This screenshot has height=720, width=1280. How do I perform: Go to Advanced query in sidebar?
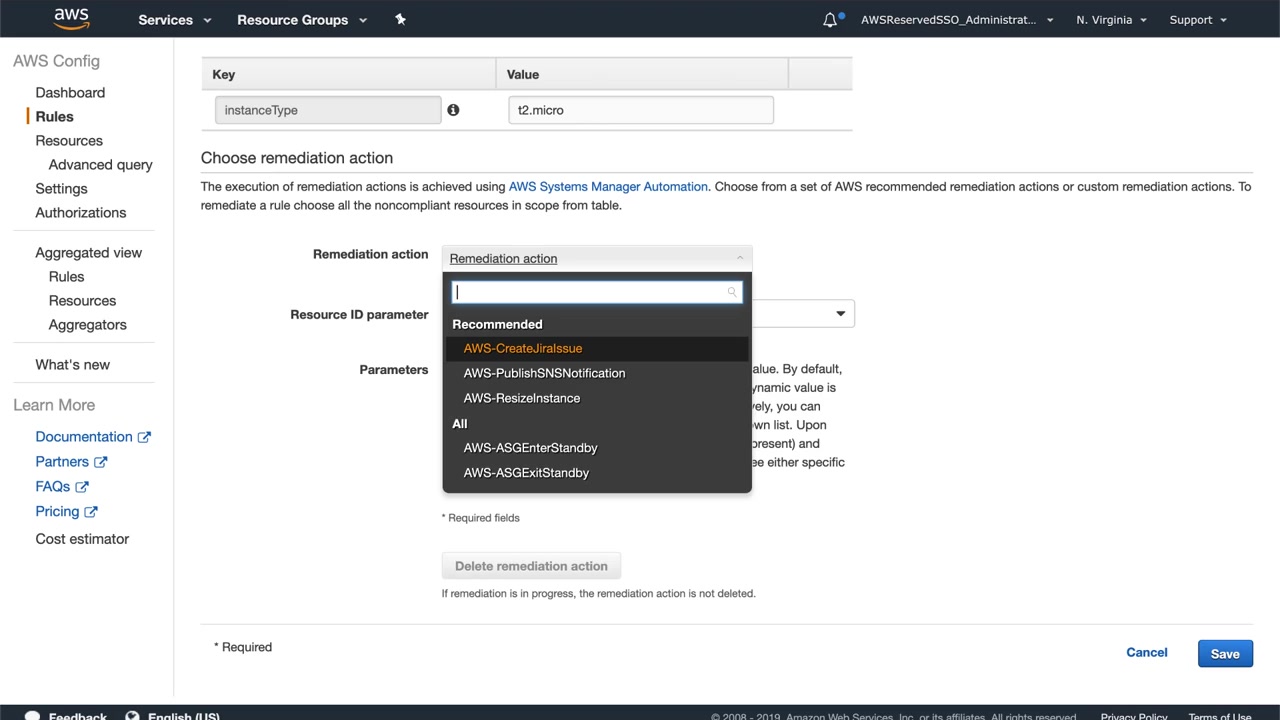(x=100, y=165)
